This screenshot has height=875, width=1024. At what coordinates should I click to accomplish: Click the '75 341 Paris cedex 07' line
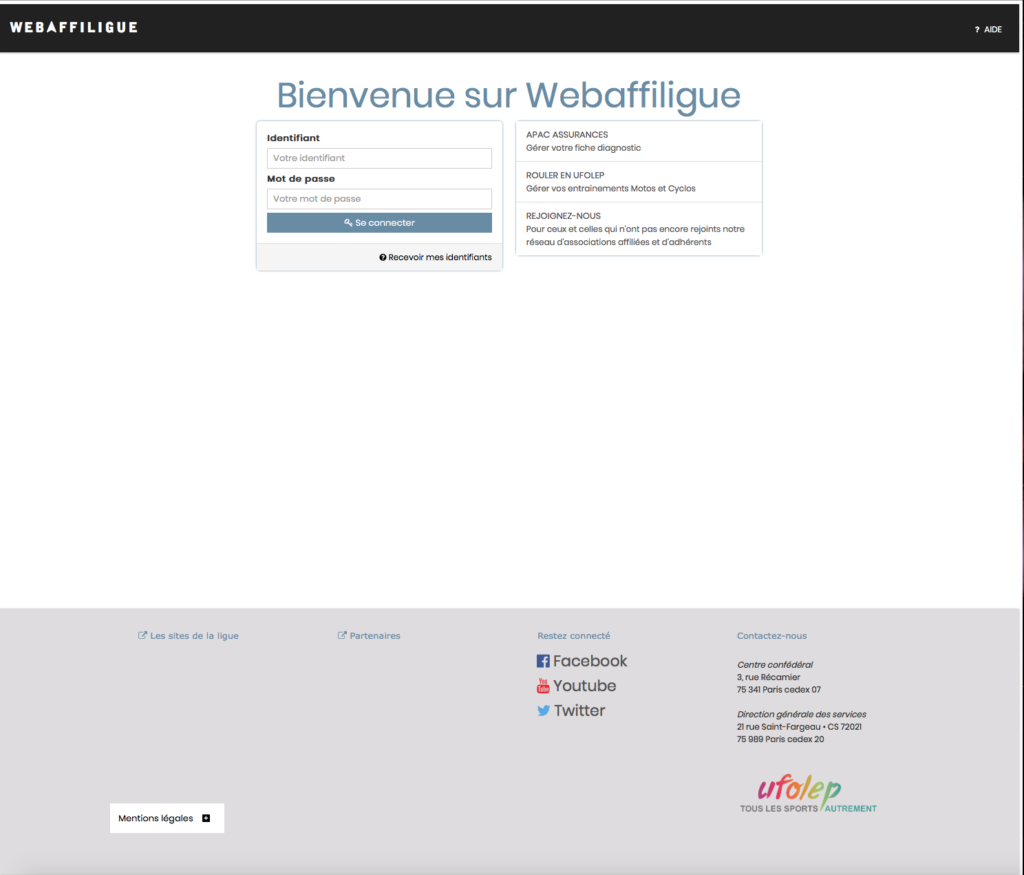(778, 690)
